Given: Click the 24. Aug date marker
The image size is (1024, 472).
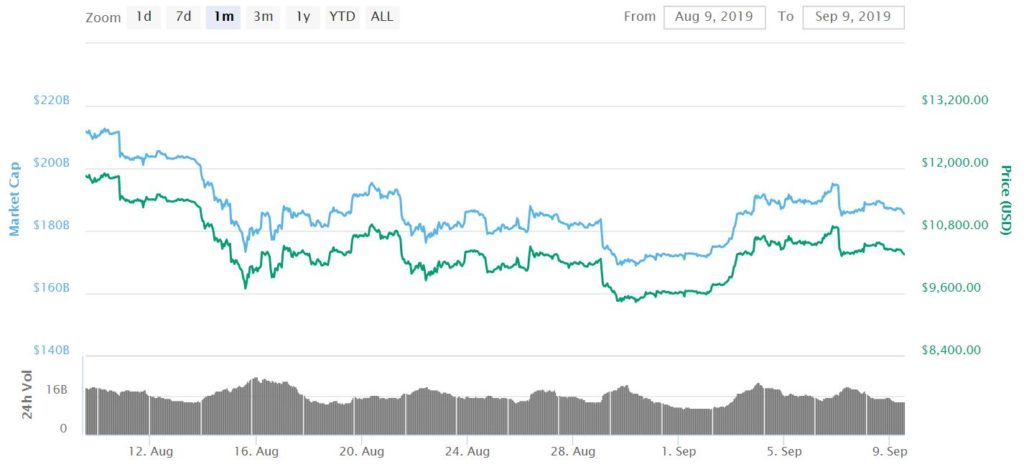Looking at the screenshot, I should 466,451.
